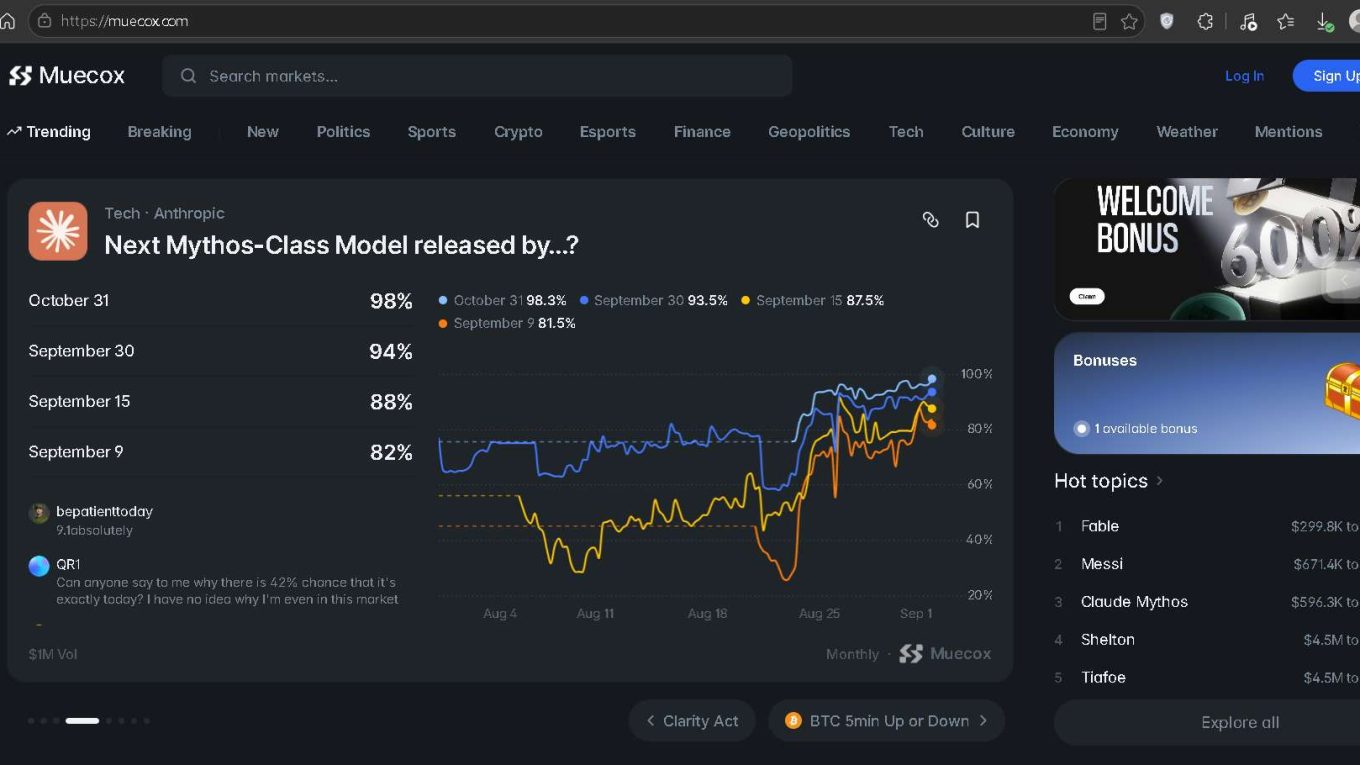Open the tracking protection shield icon
This screenshot has width=1360, height=765.
pyautogui.click(x=1166, y=21)
